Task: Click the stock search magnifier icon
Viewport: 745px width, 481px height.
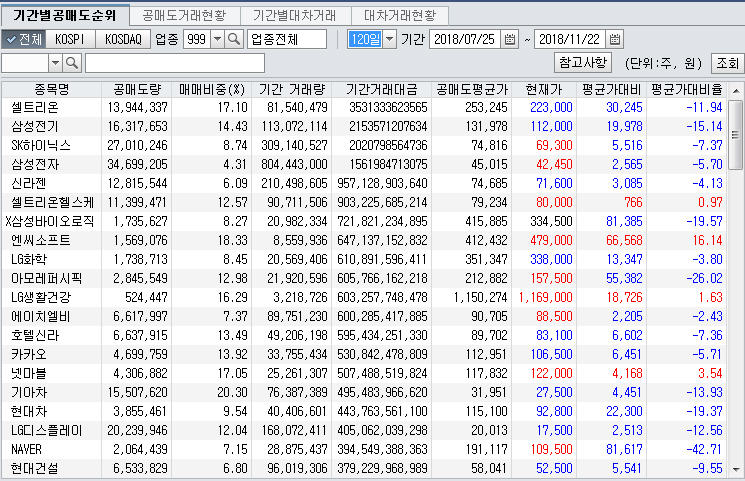Action: [72, 63]
